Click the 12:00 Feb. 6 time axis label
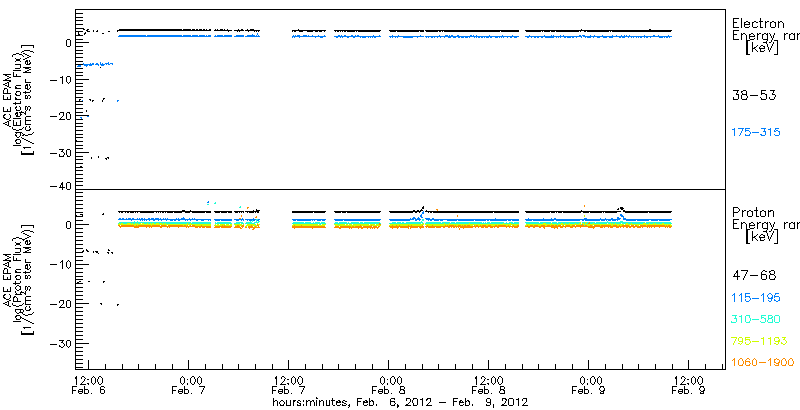This screenshot has height=410, width=800. (x=89, y=385)
